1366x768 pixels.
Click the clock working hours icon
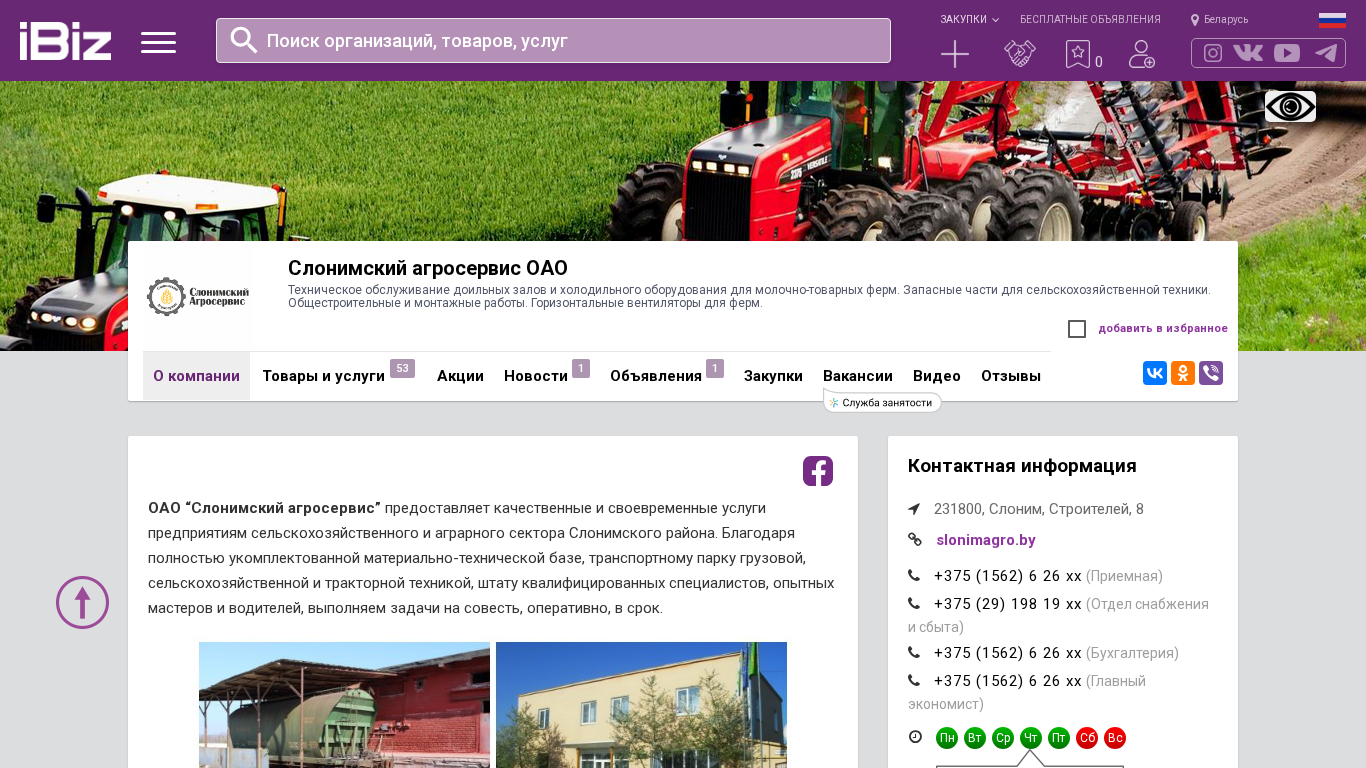(x=915, y=737)
